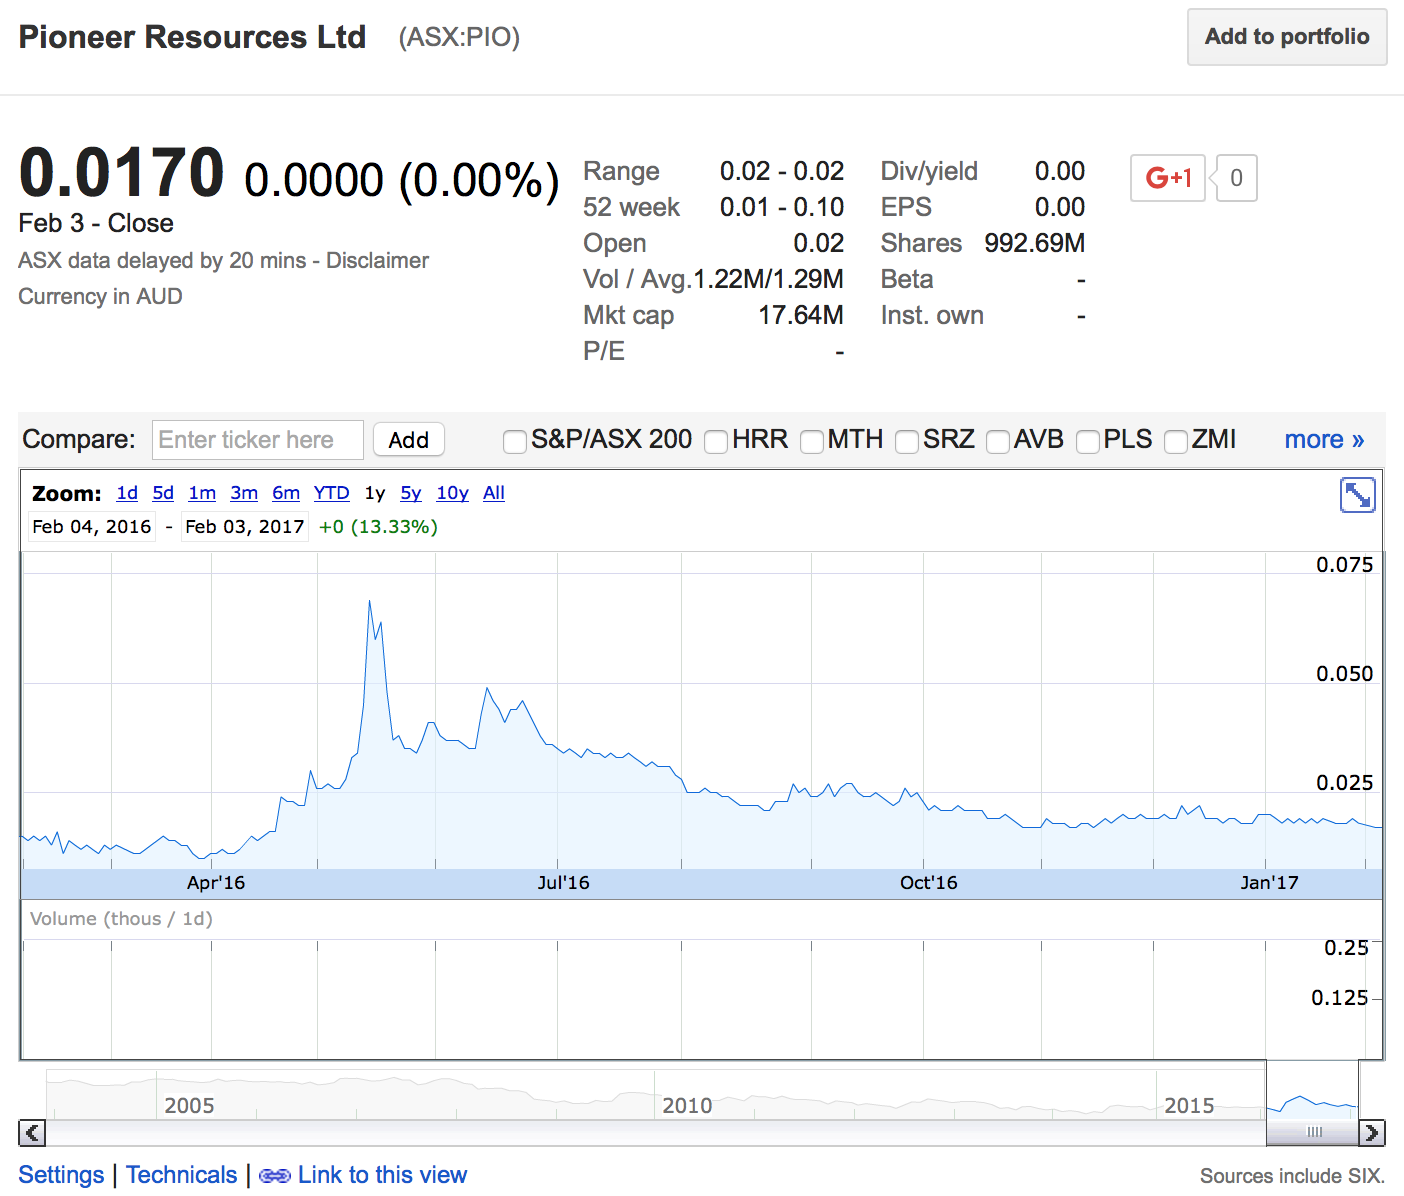Click the chain icon beside Link to this view
Screen dimensions: 1404x1196
coord(275,1176)
